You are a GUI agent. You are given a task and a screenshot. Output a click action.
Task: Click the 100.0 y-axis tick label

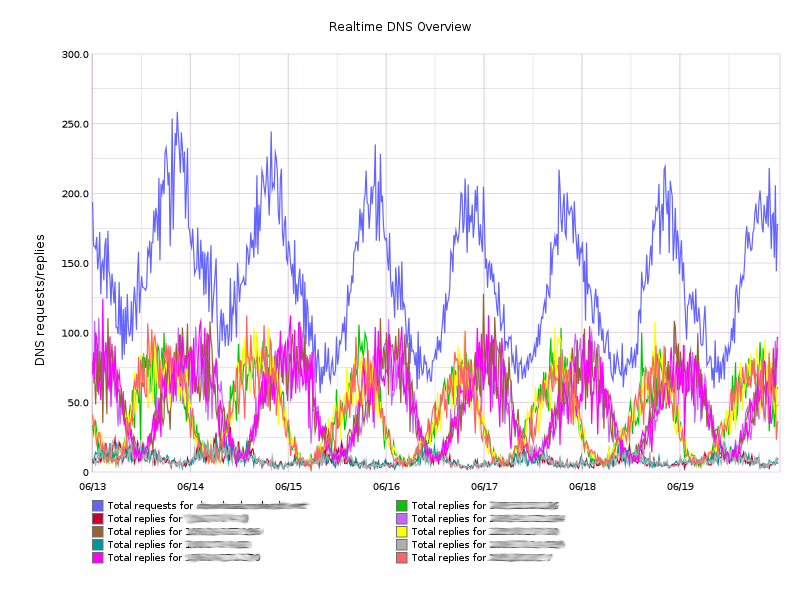pyautogui.click(x=75, y=333)
